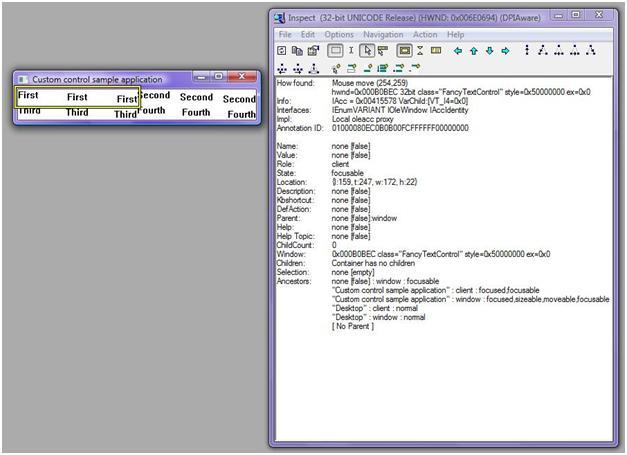Click the white box with yellow dot icon
Screen dimensions: 627x455
point(351,69)
